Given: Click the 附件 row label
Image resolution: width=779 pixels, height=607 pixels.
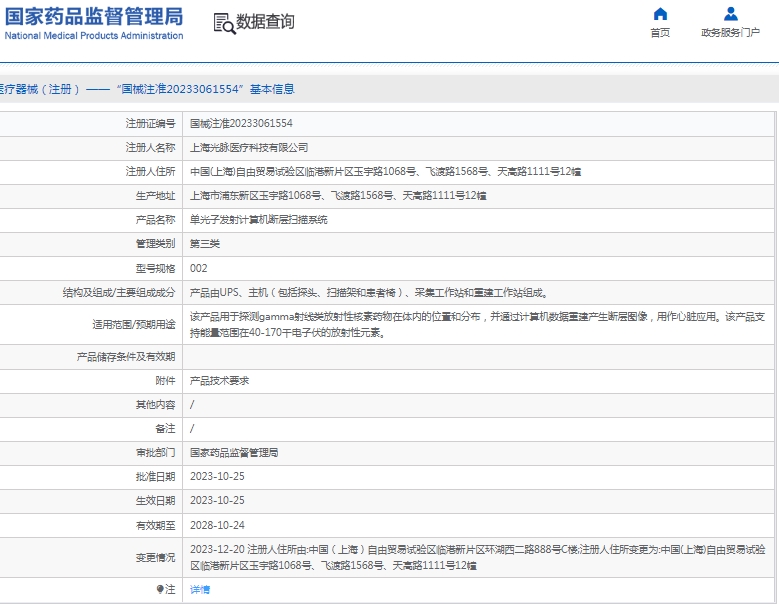Looking at the screenshot, I should coord(165,381).
